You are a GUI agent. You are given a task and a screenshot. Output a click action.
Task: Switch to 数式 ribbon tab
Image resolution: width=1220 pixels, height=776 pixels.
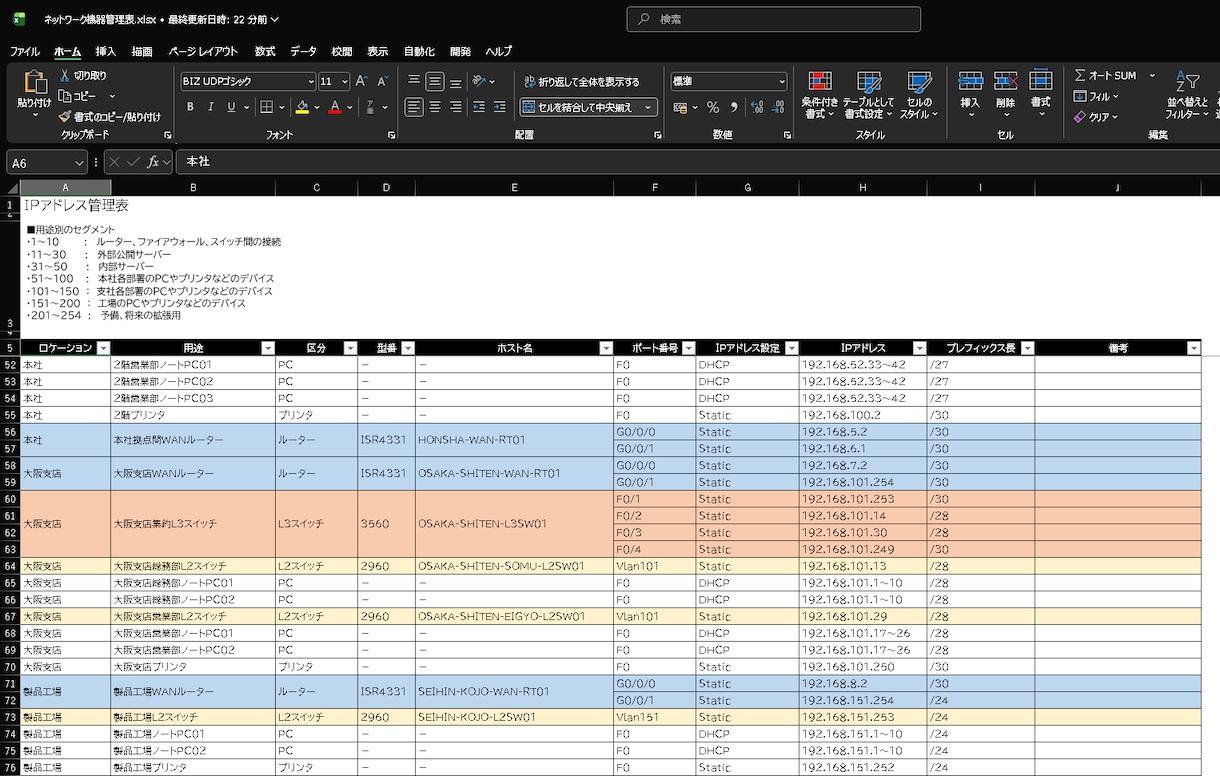265,51
